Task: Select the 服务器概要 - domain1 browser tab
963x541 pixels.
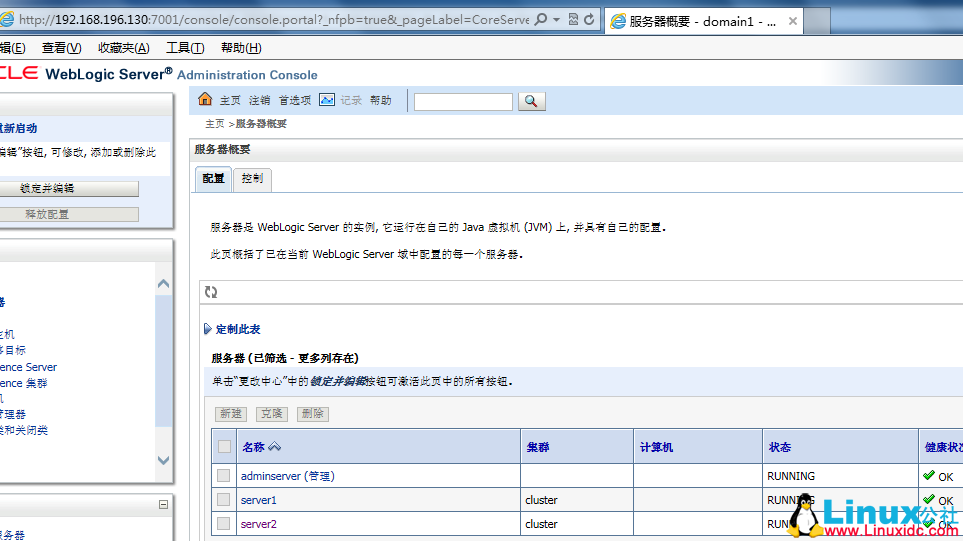Action: pos(703,21)
